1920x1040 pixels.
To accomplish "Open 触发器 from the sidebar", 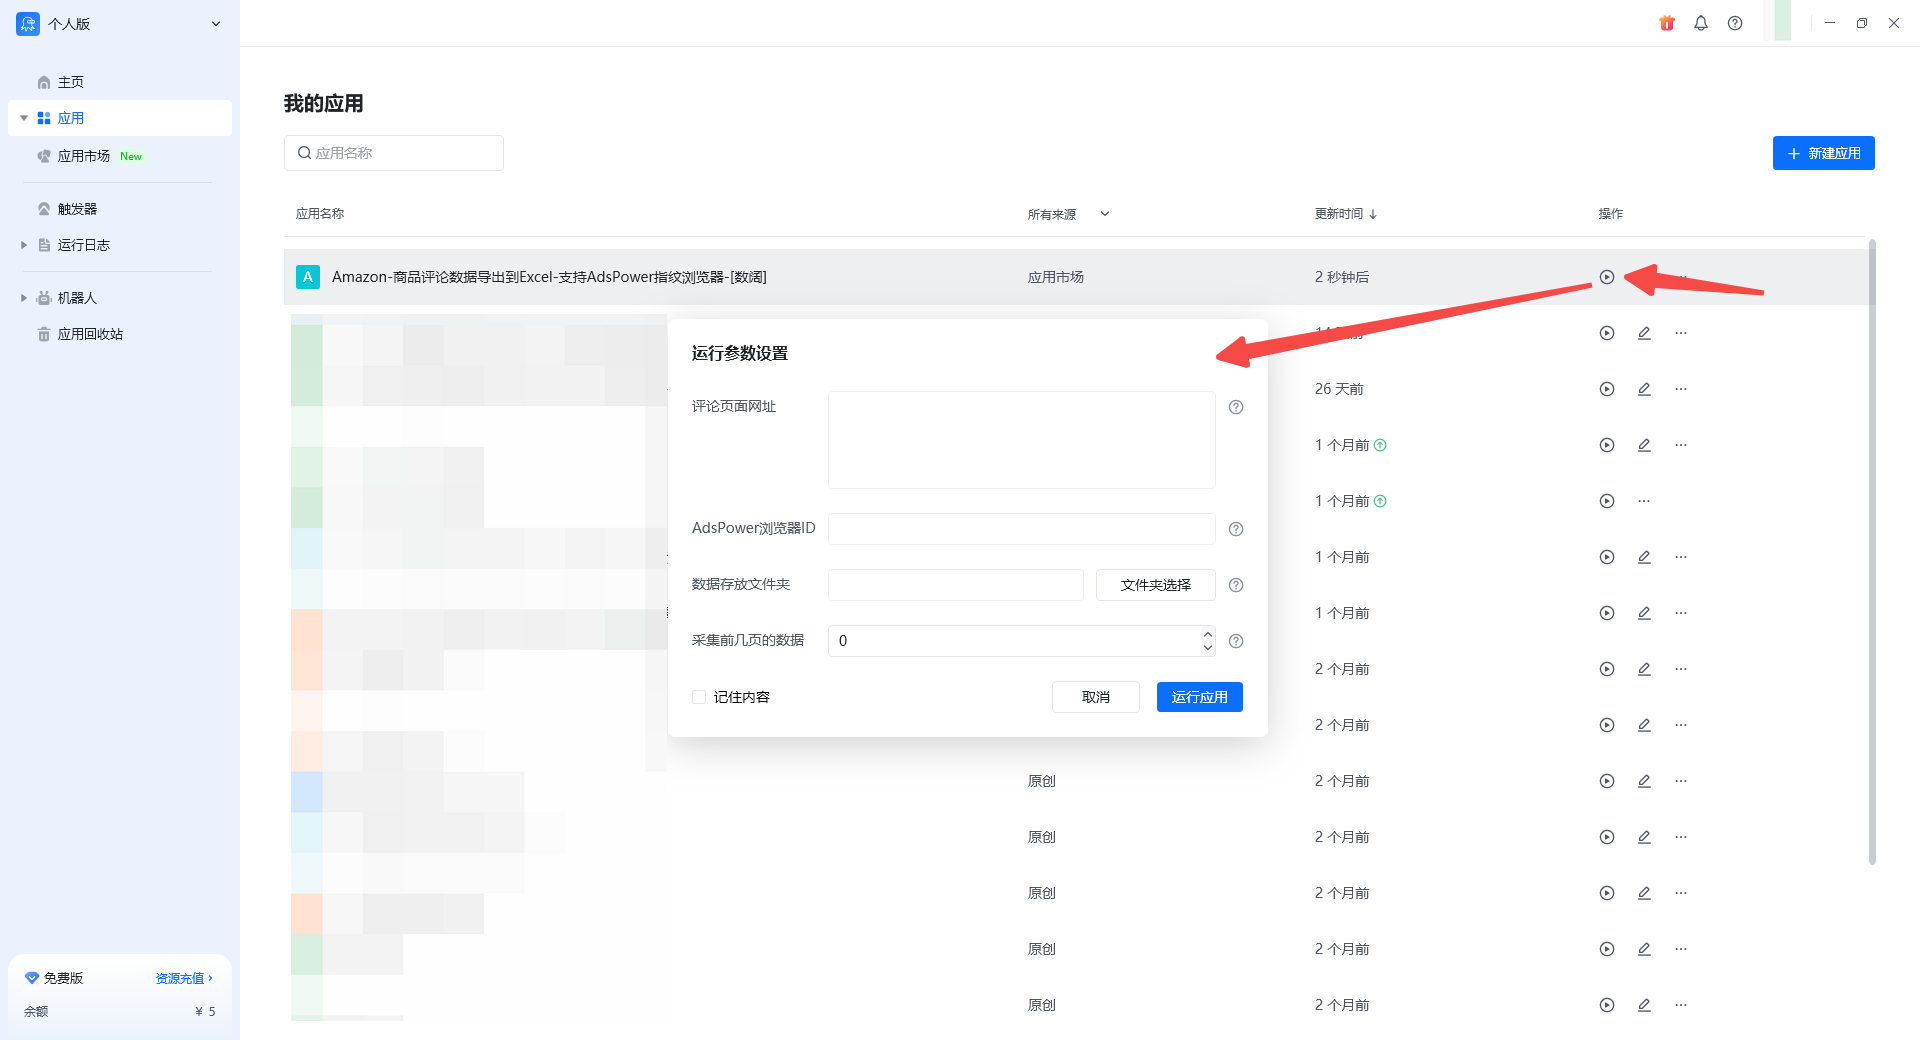I will pyautogui.click(x=77, y=209).
